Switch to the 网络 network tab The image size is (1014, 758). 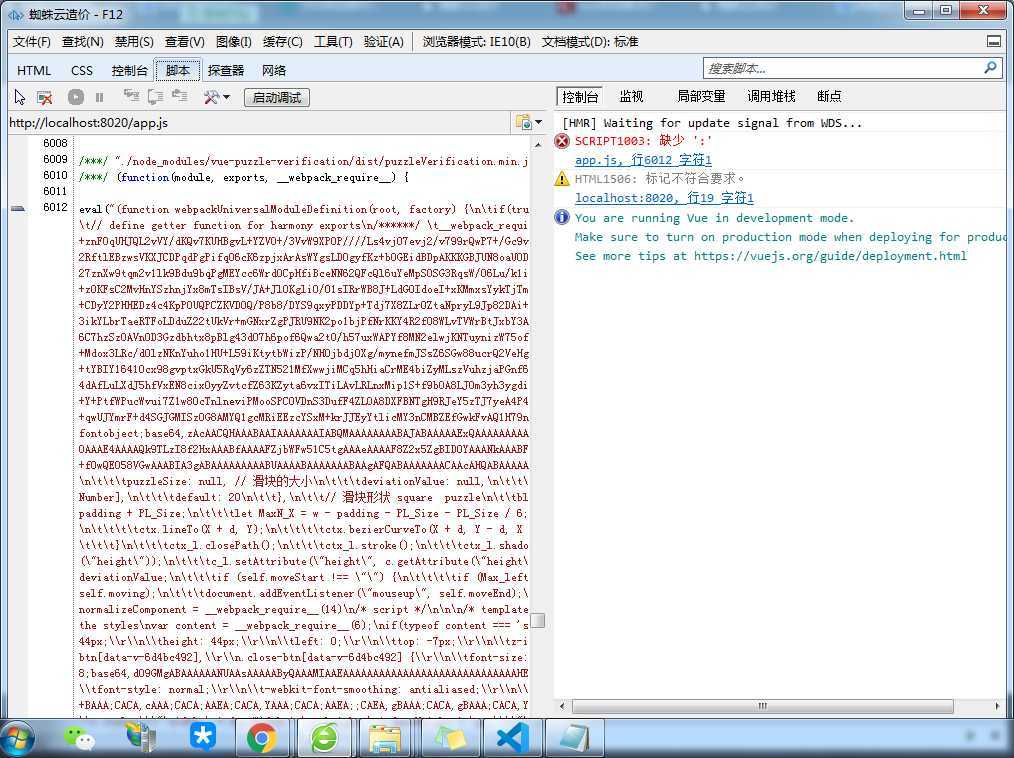coord(274,70)
